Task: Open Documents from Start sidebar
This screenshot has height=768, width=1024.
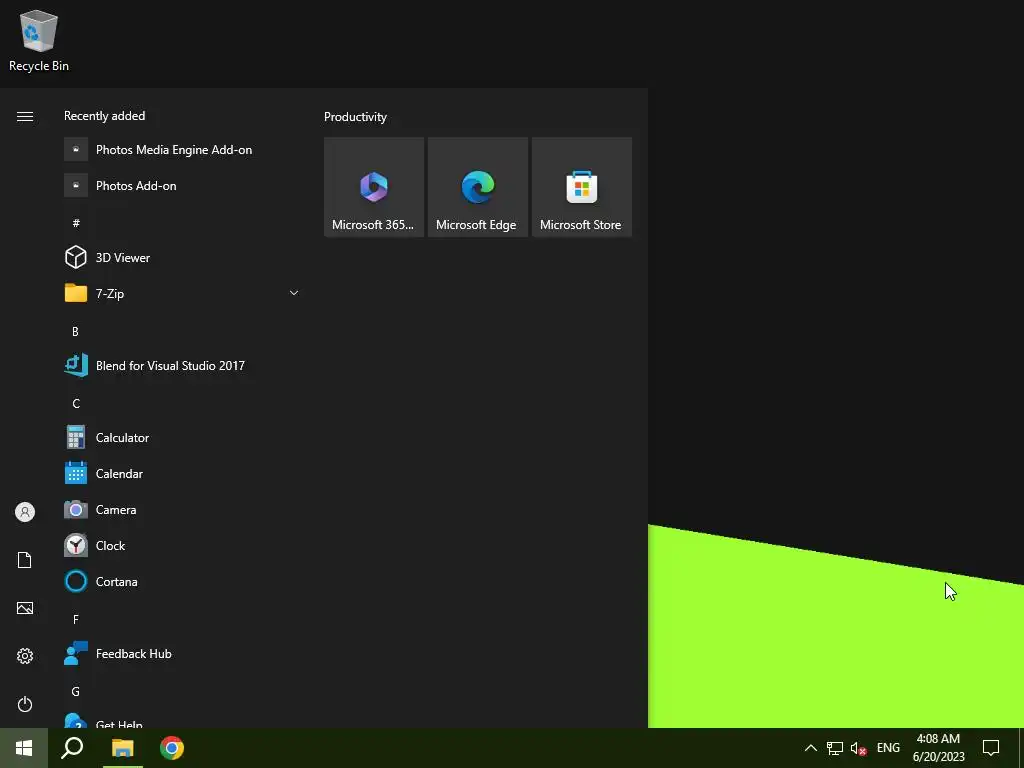Action: 25,560
